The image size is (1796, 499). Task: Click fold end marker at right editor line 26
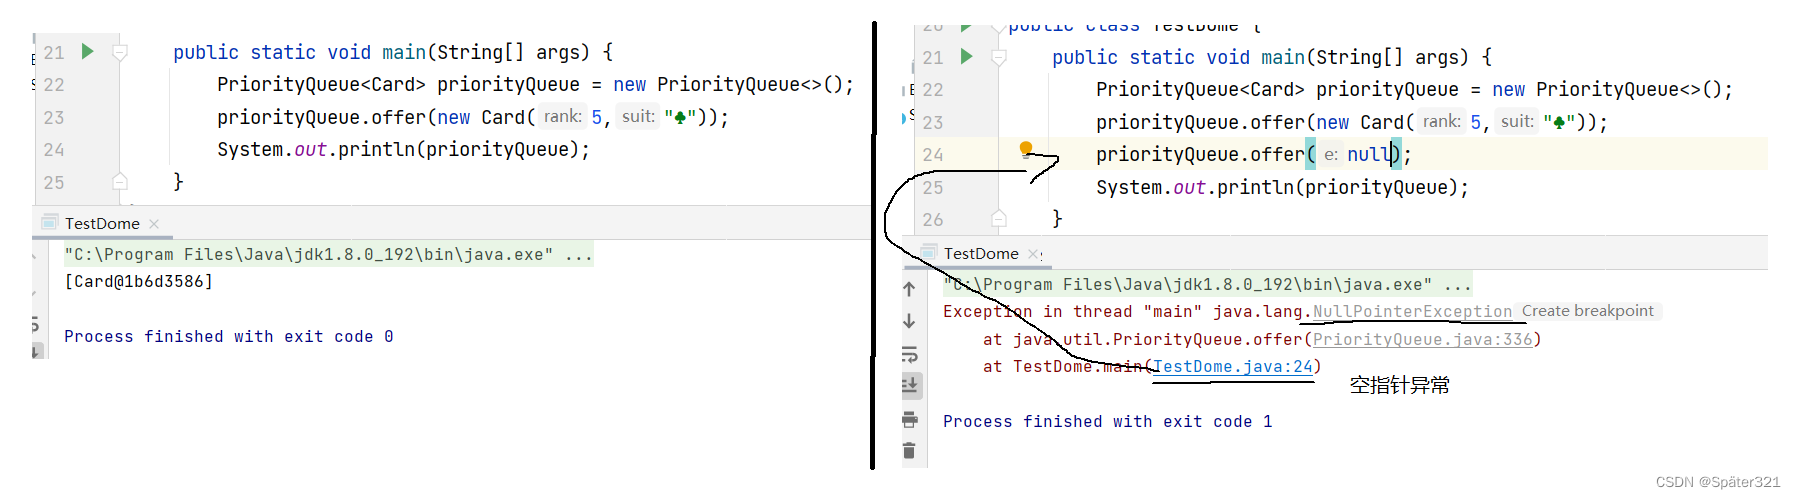[998, 218]
